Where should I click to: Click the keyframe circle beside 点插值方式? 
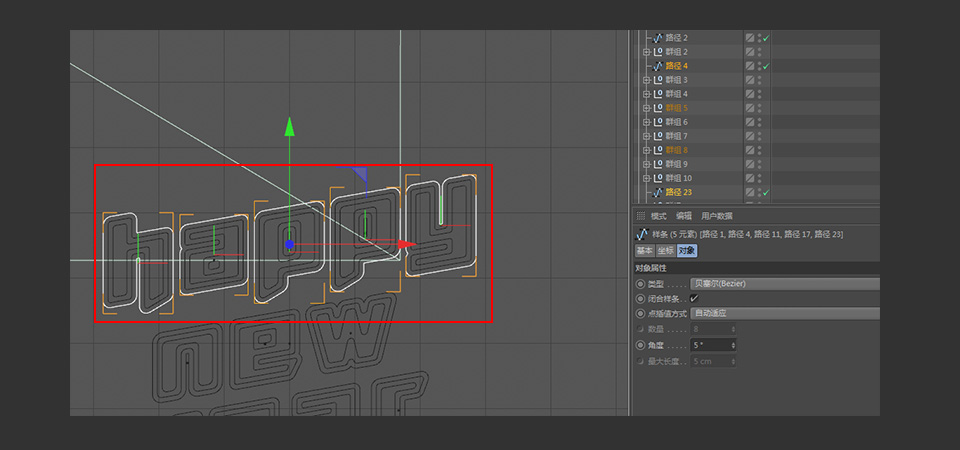click(x=641, y=313)
